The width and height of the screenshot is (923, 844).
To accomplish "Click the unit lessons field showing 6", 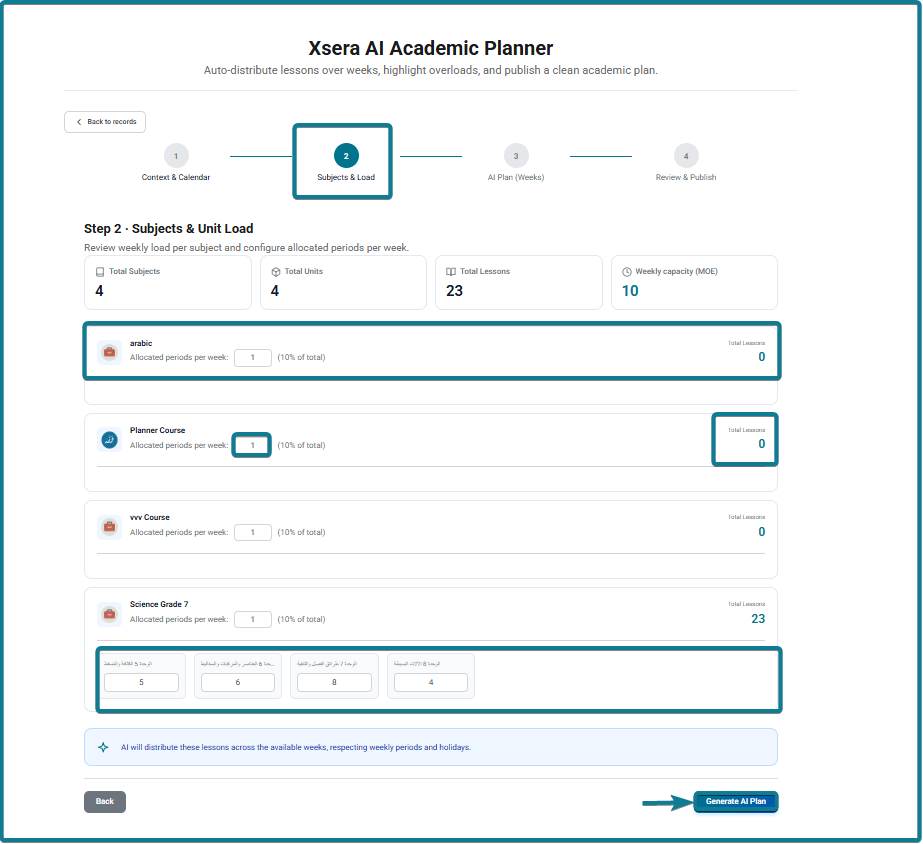I will pyautogui.click(x=238, y=682).
